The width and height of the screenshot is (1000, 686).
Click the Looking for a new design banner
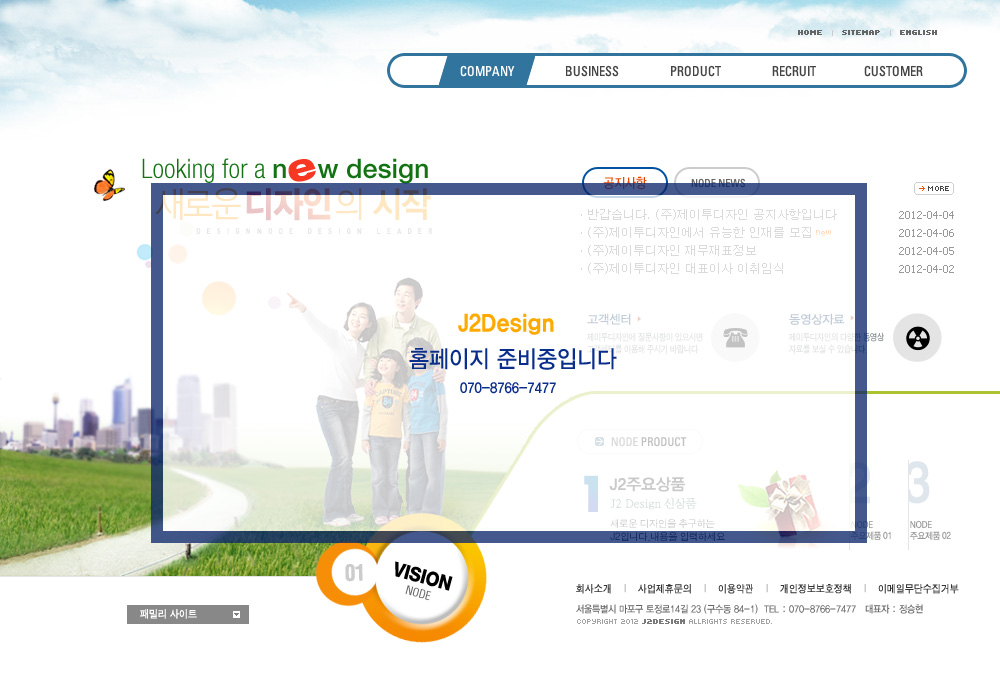pyautogui.click(x=285, y=170)
